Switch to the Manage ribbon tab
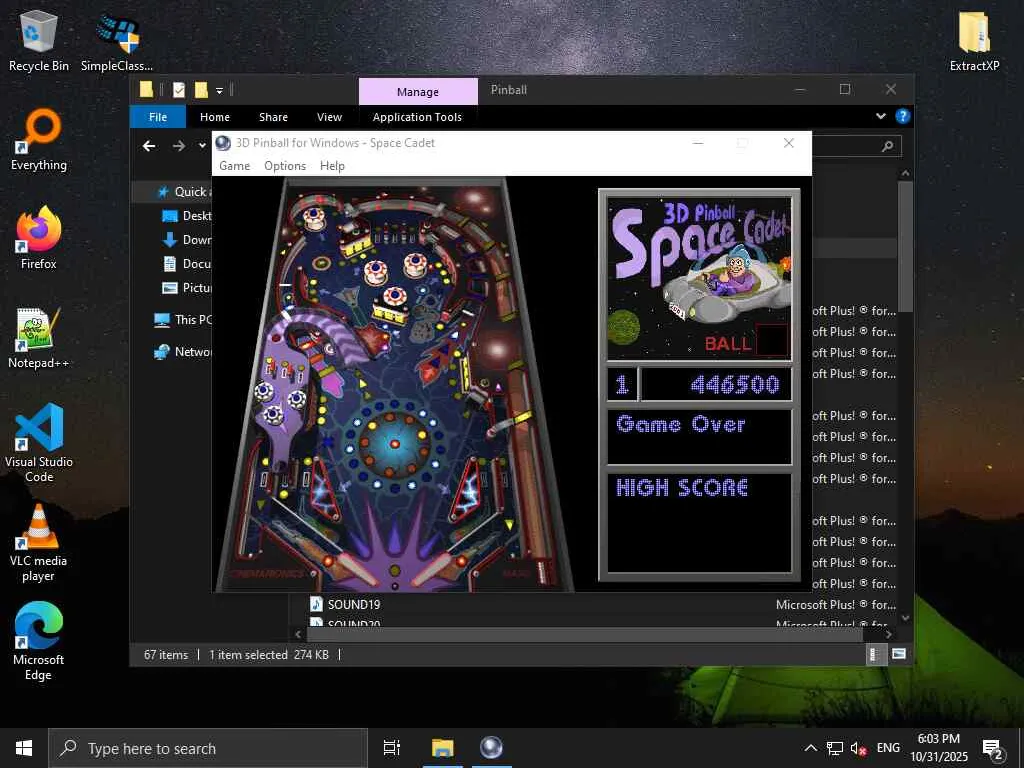Viewport: 1024px width, 768px height. [x=418, y=91]
